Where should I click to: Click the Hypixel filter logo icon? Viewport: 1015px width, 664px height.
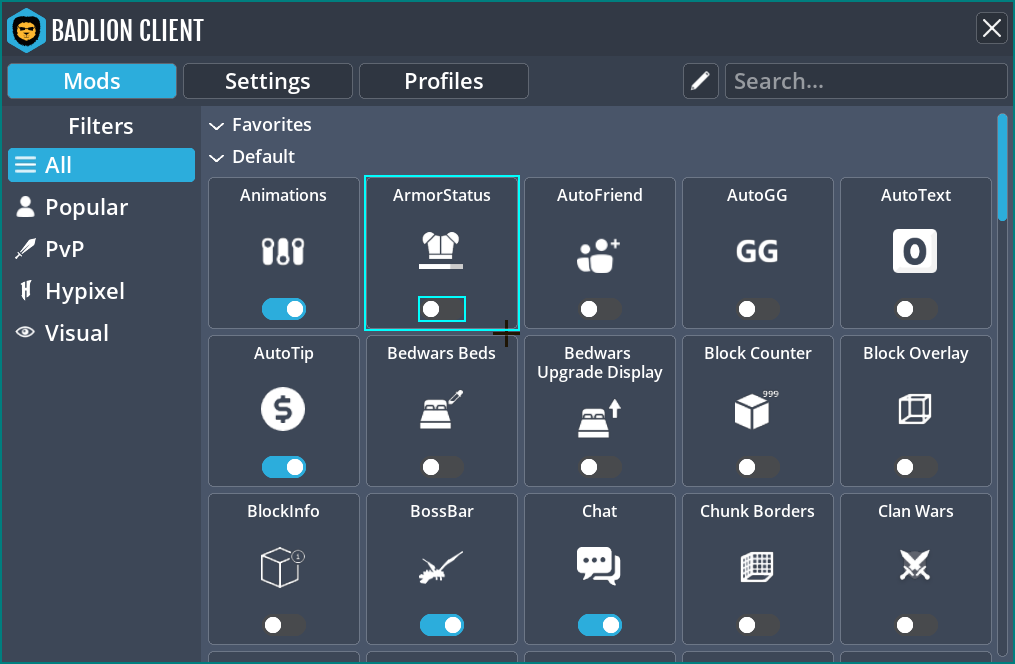pos(26,291)
